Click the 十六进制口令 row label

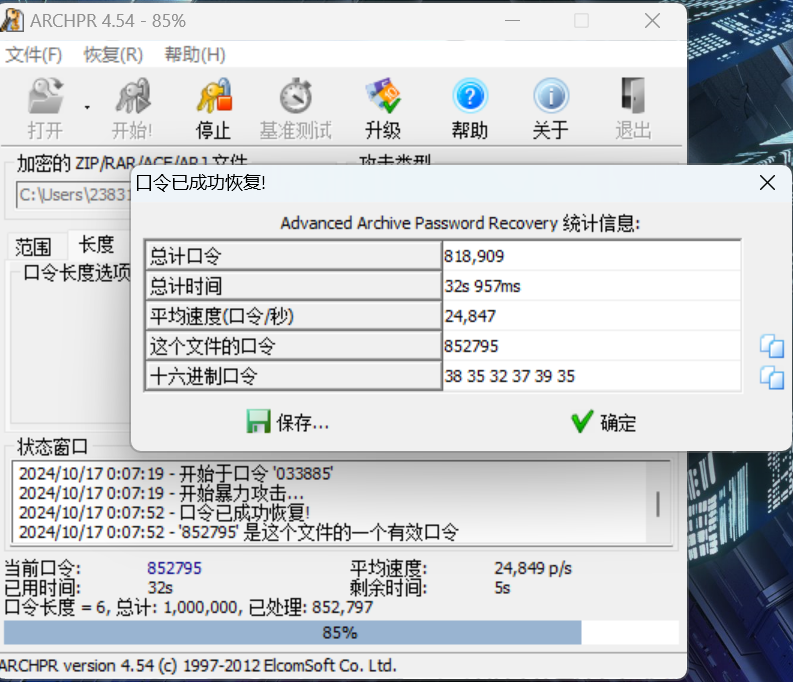click(293, 376)
